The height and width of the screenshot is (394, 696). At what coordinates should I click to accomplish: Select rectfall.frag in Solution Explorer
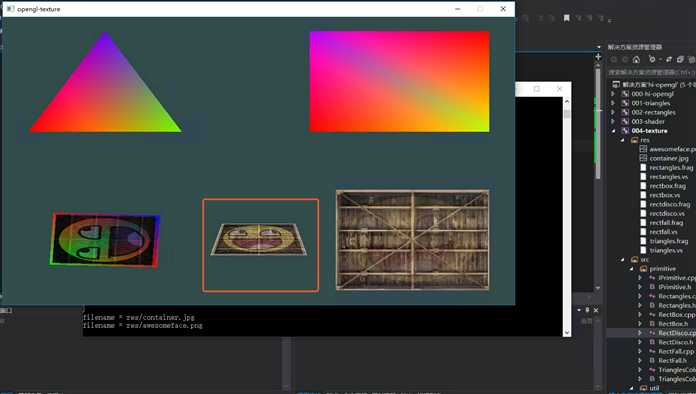pos(666,223)
